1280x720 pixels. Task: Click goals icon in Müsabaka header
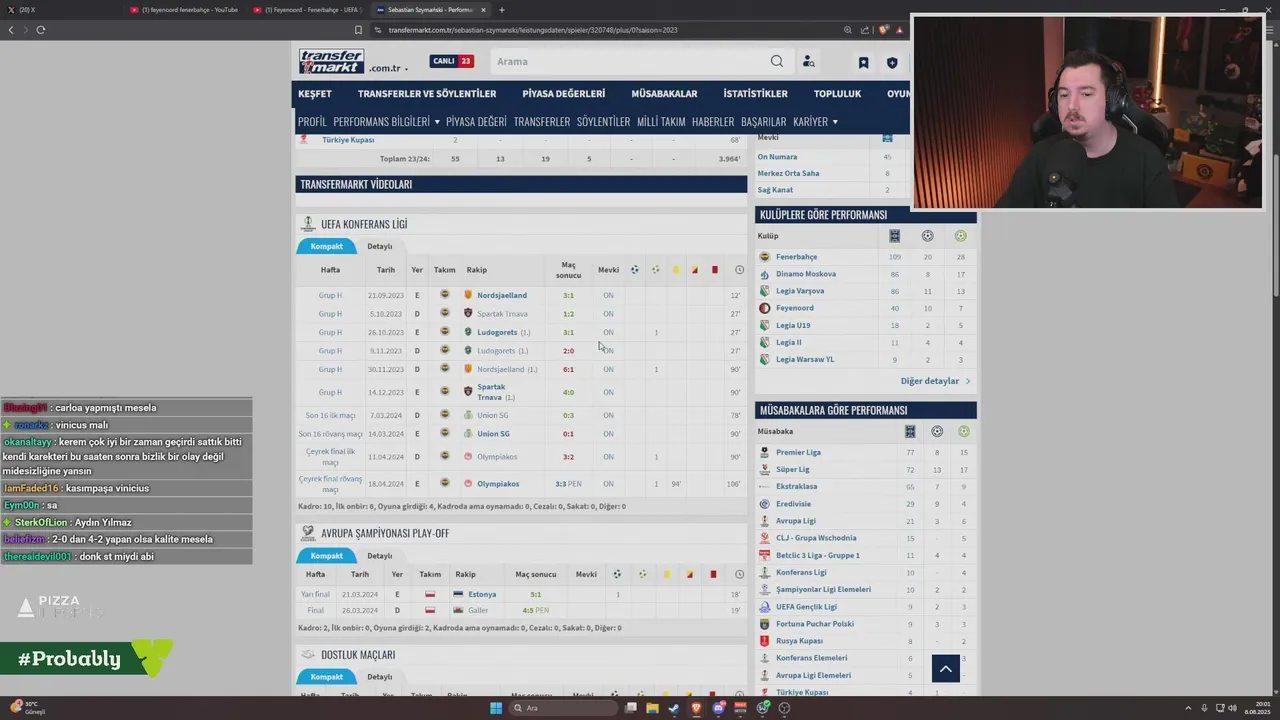coord(937,432)
